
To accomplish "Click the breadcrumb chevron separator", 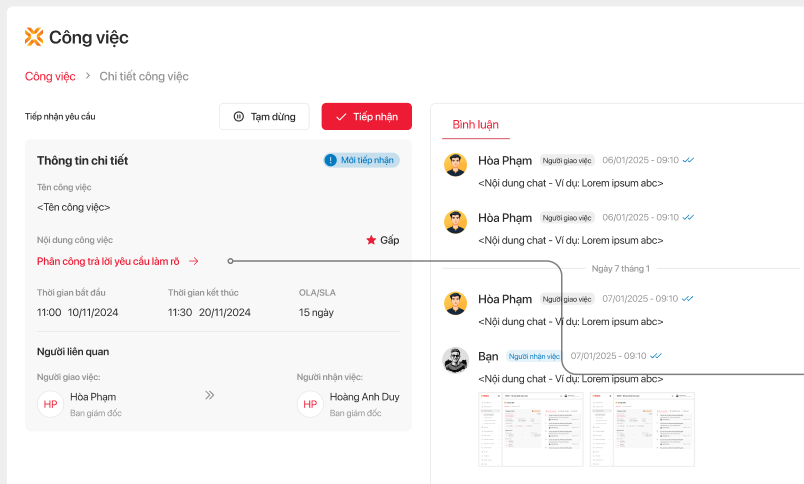I will pos(88,76).
